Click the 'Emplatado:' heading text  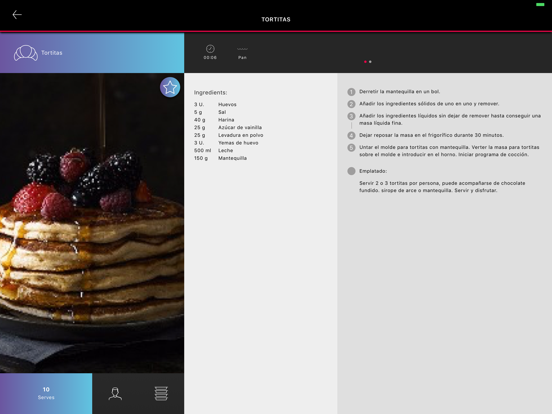tap(373, 171)
